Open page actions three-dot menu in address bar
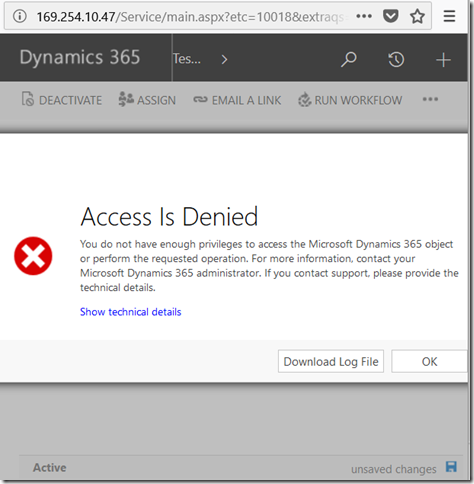This screenshot has width=474, height=484. pos(364,16)
